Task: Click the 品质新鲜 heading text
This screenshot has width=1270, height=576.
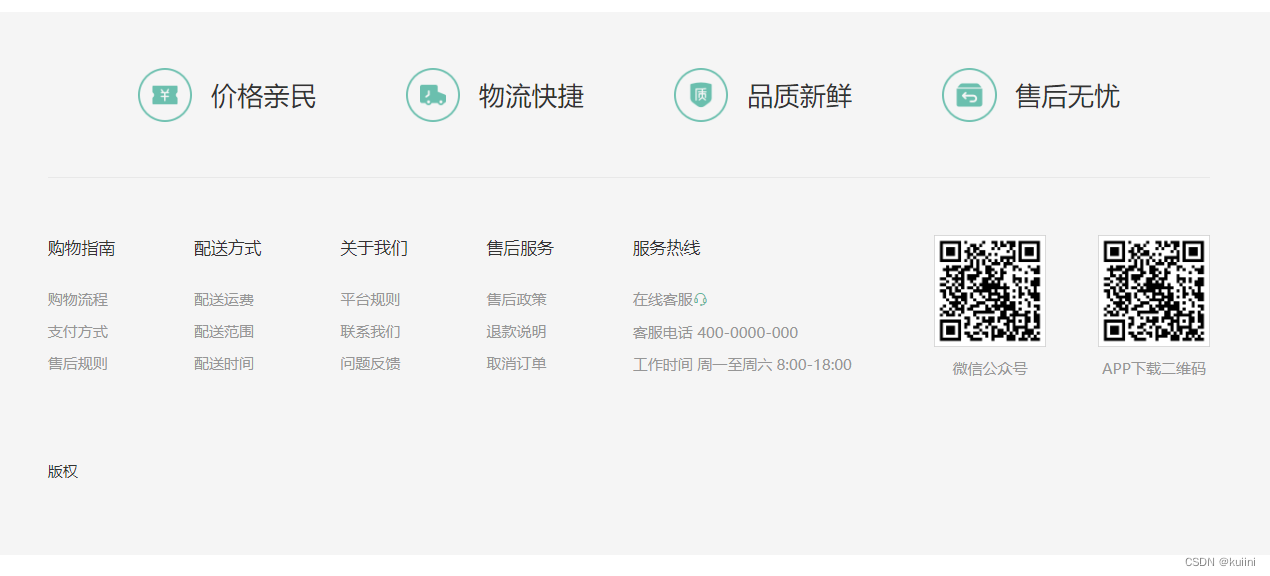Action: pos(799,96)
